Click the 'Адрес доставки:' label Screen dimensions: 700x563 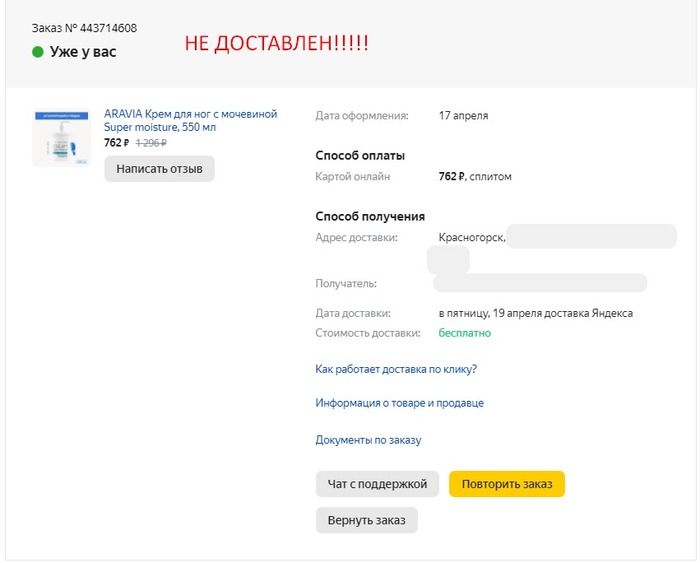(356, 238)
